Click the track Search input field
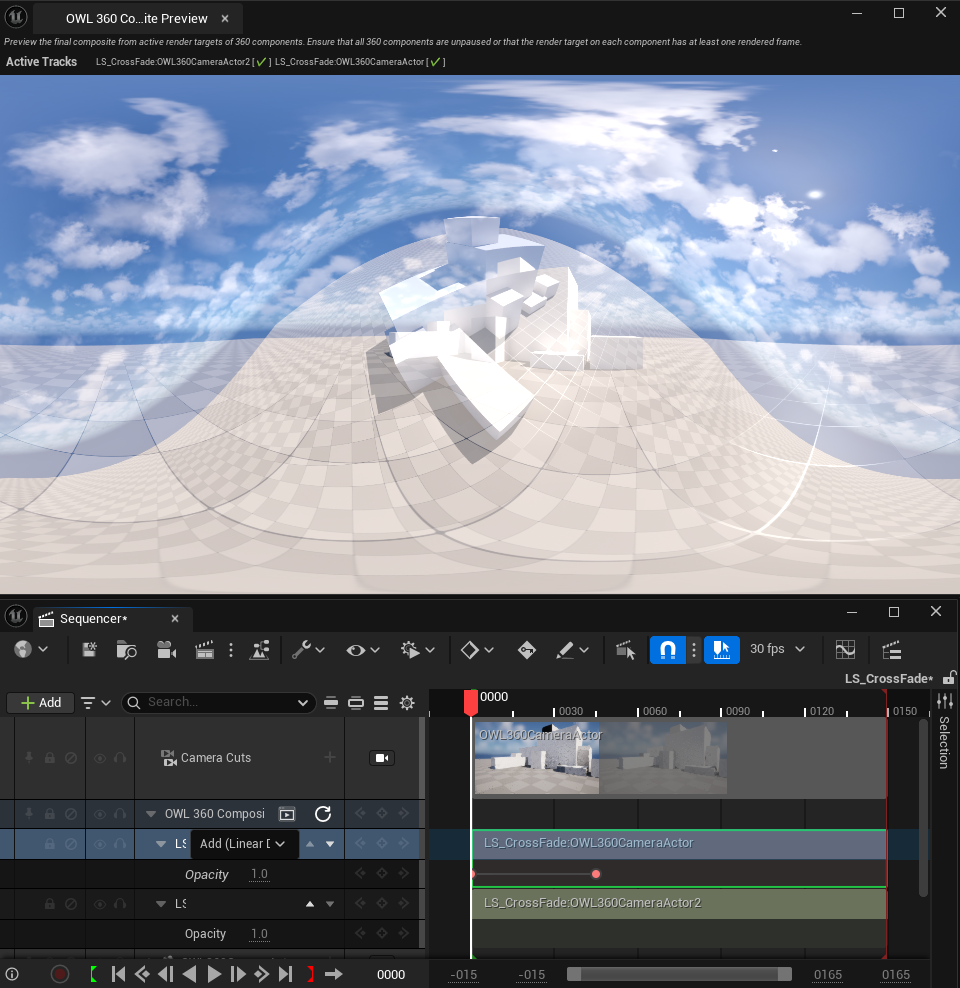The image size is (960, 988). pyautogui.click(x=218, y=703)
